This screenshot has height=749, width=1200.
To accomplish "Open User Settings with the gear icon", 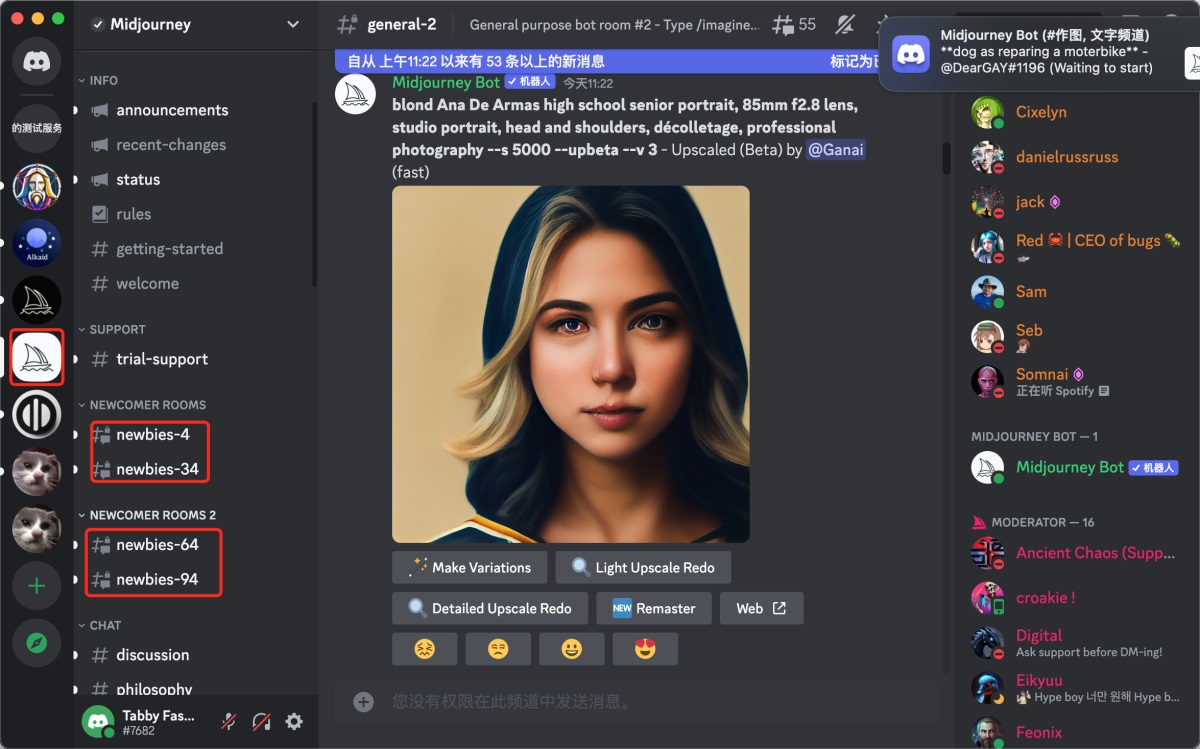I will (x=293, y=721).
